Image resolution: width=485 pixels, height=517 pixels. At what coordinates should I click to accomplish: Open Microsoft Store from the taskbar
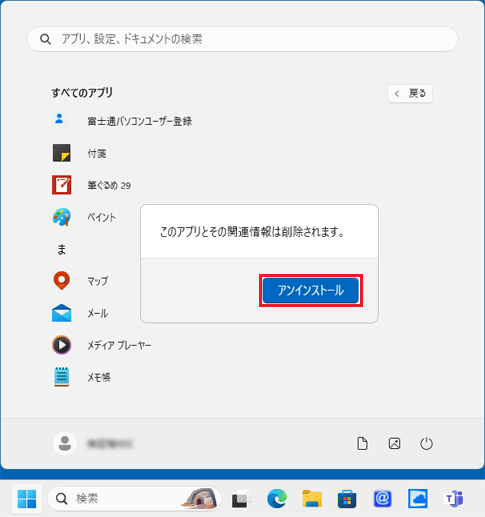pyautogui.click(x=347, y=499)
